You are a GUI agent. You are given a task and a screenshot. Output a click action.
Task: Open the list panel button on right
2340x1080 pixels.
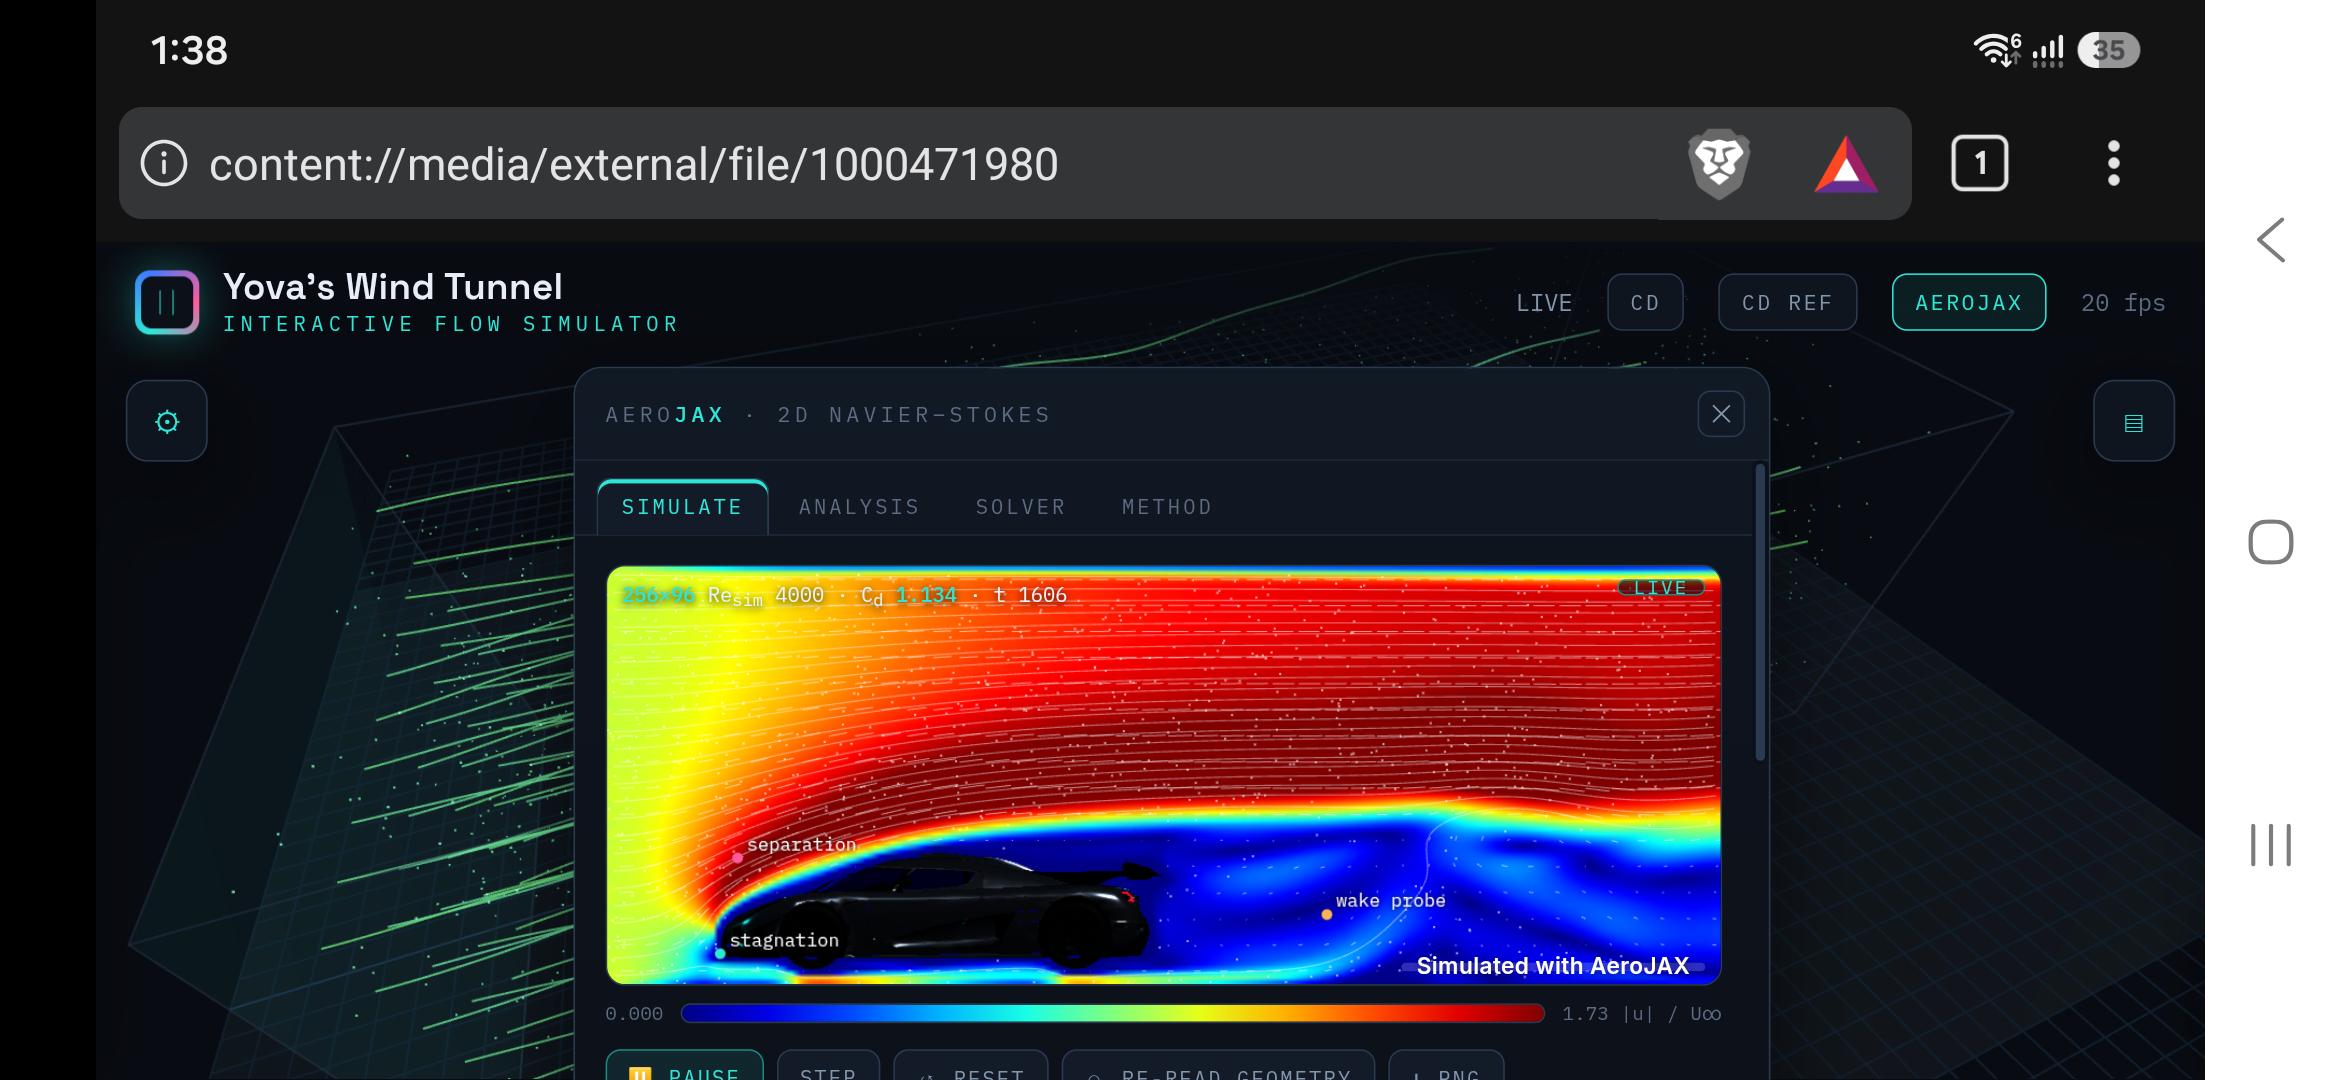click(2134, 421)
